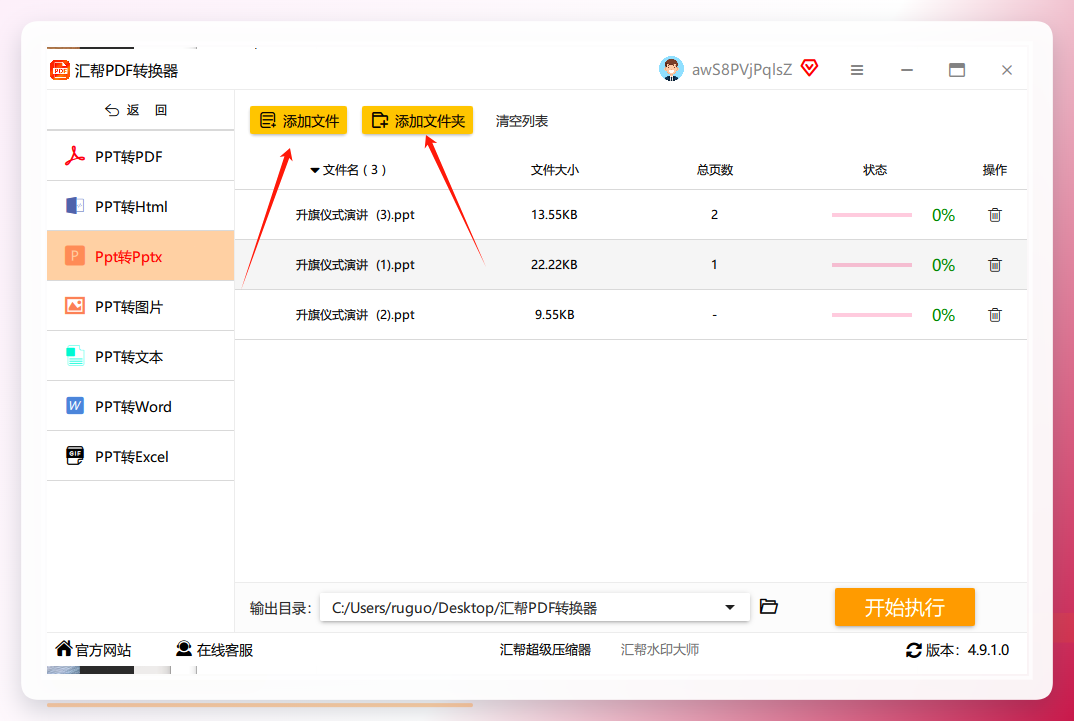Click trash icon for 升旗仪式演讲 (2).ppt
1074x721 pixels.
point(995,315)
